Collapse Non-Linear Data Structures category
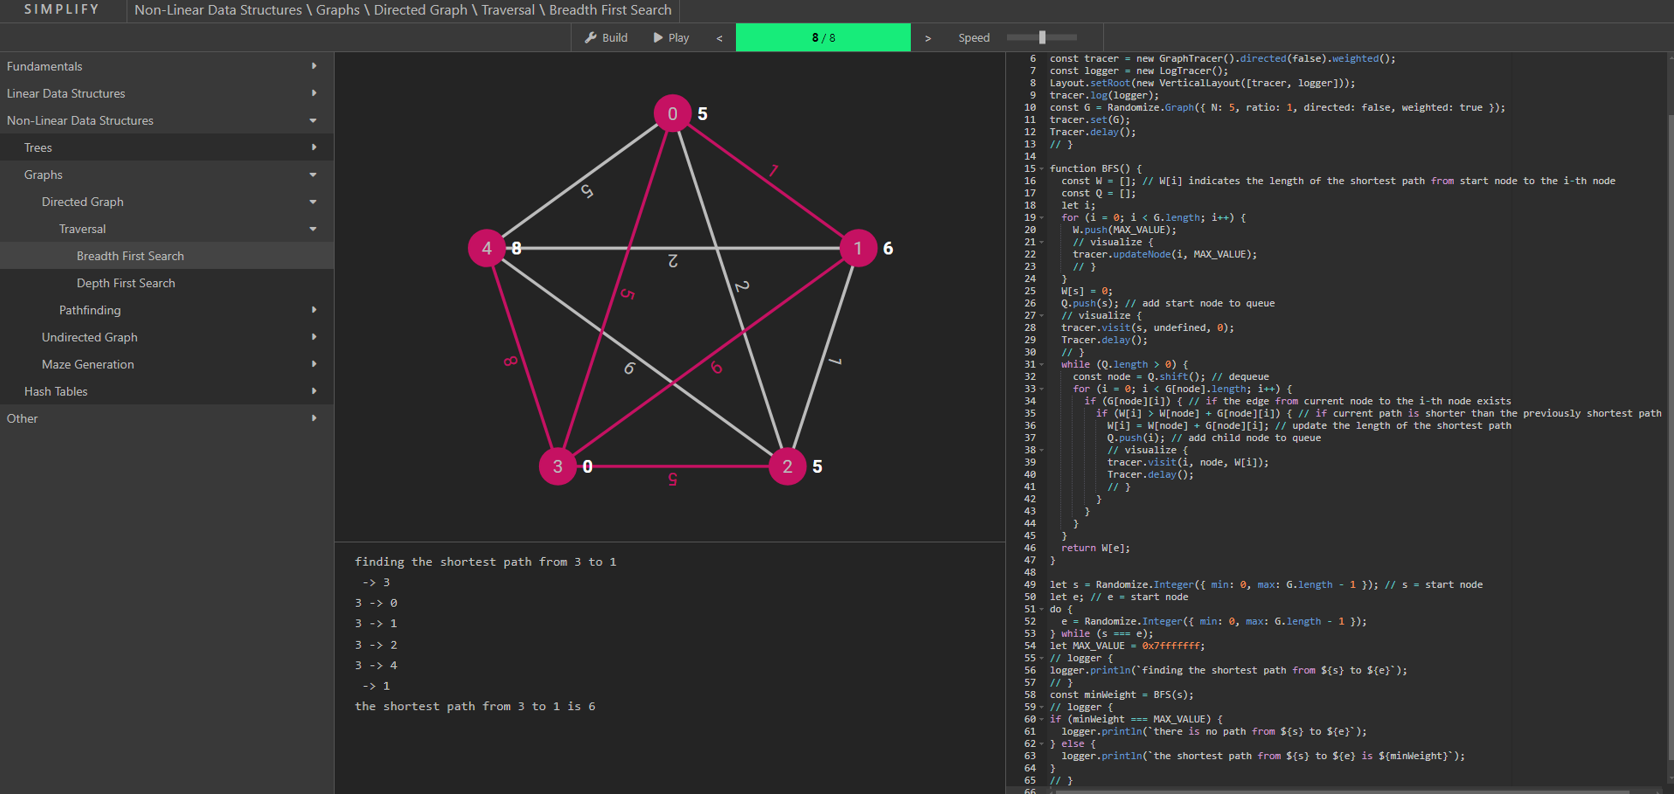This screenshot has width=1674, height=794. click(166, 120)
